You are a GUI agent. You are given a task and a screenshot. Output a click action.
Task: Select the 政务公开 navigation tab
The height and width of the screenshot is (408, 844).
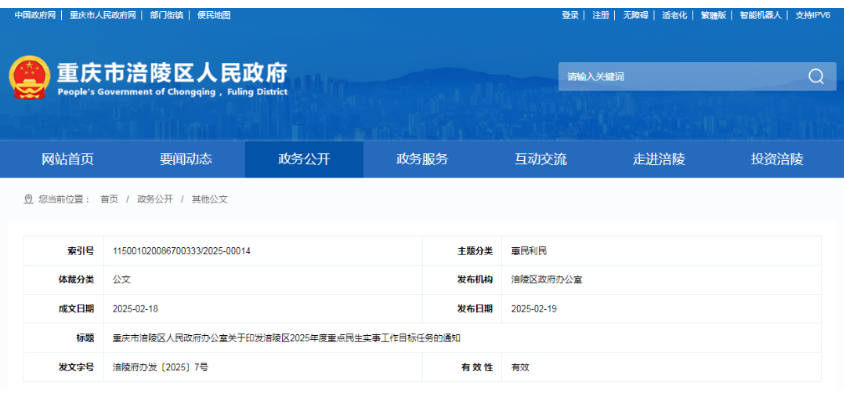click(x=304, y=160)
